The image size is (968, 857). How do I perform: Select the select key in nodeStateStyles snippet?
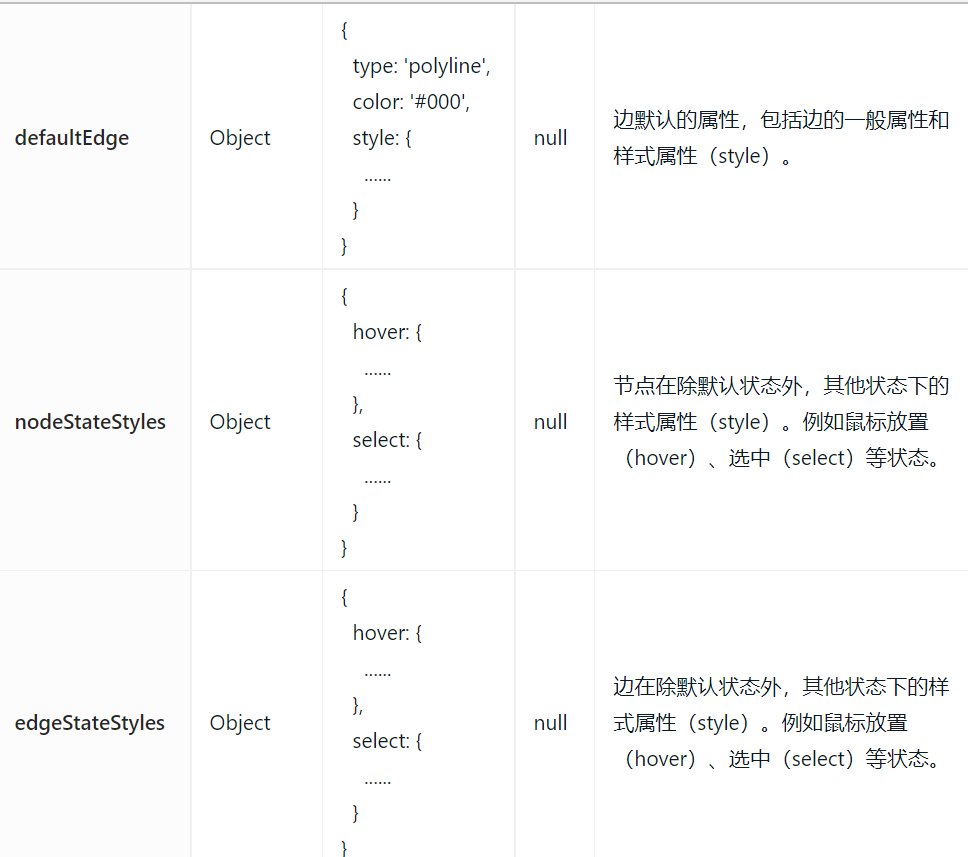coord(390,439)
